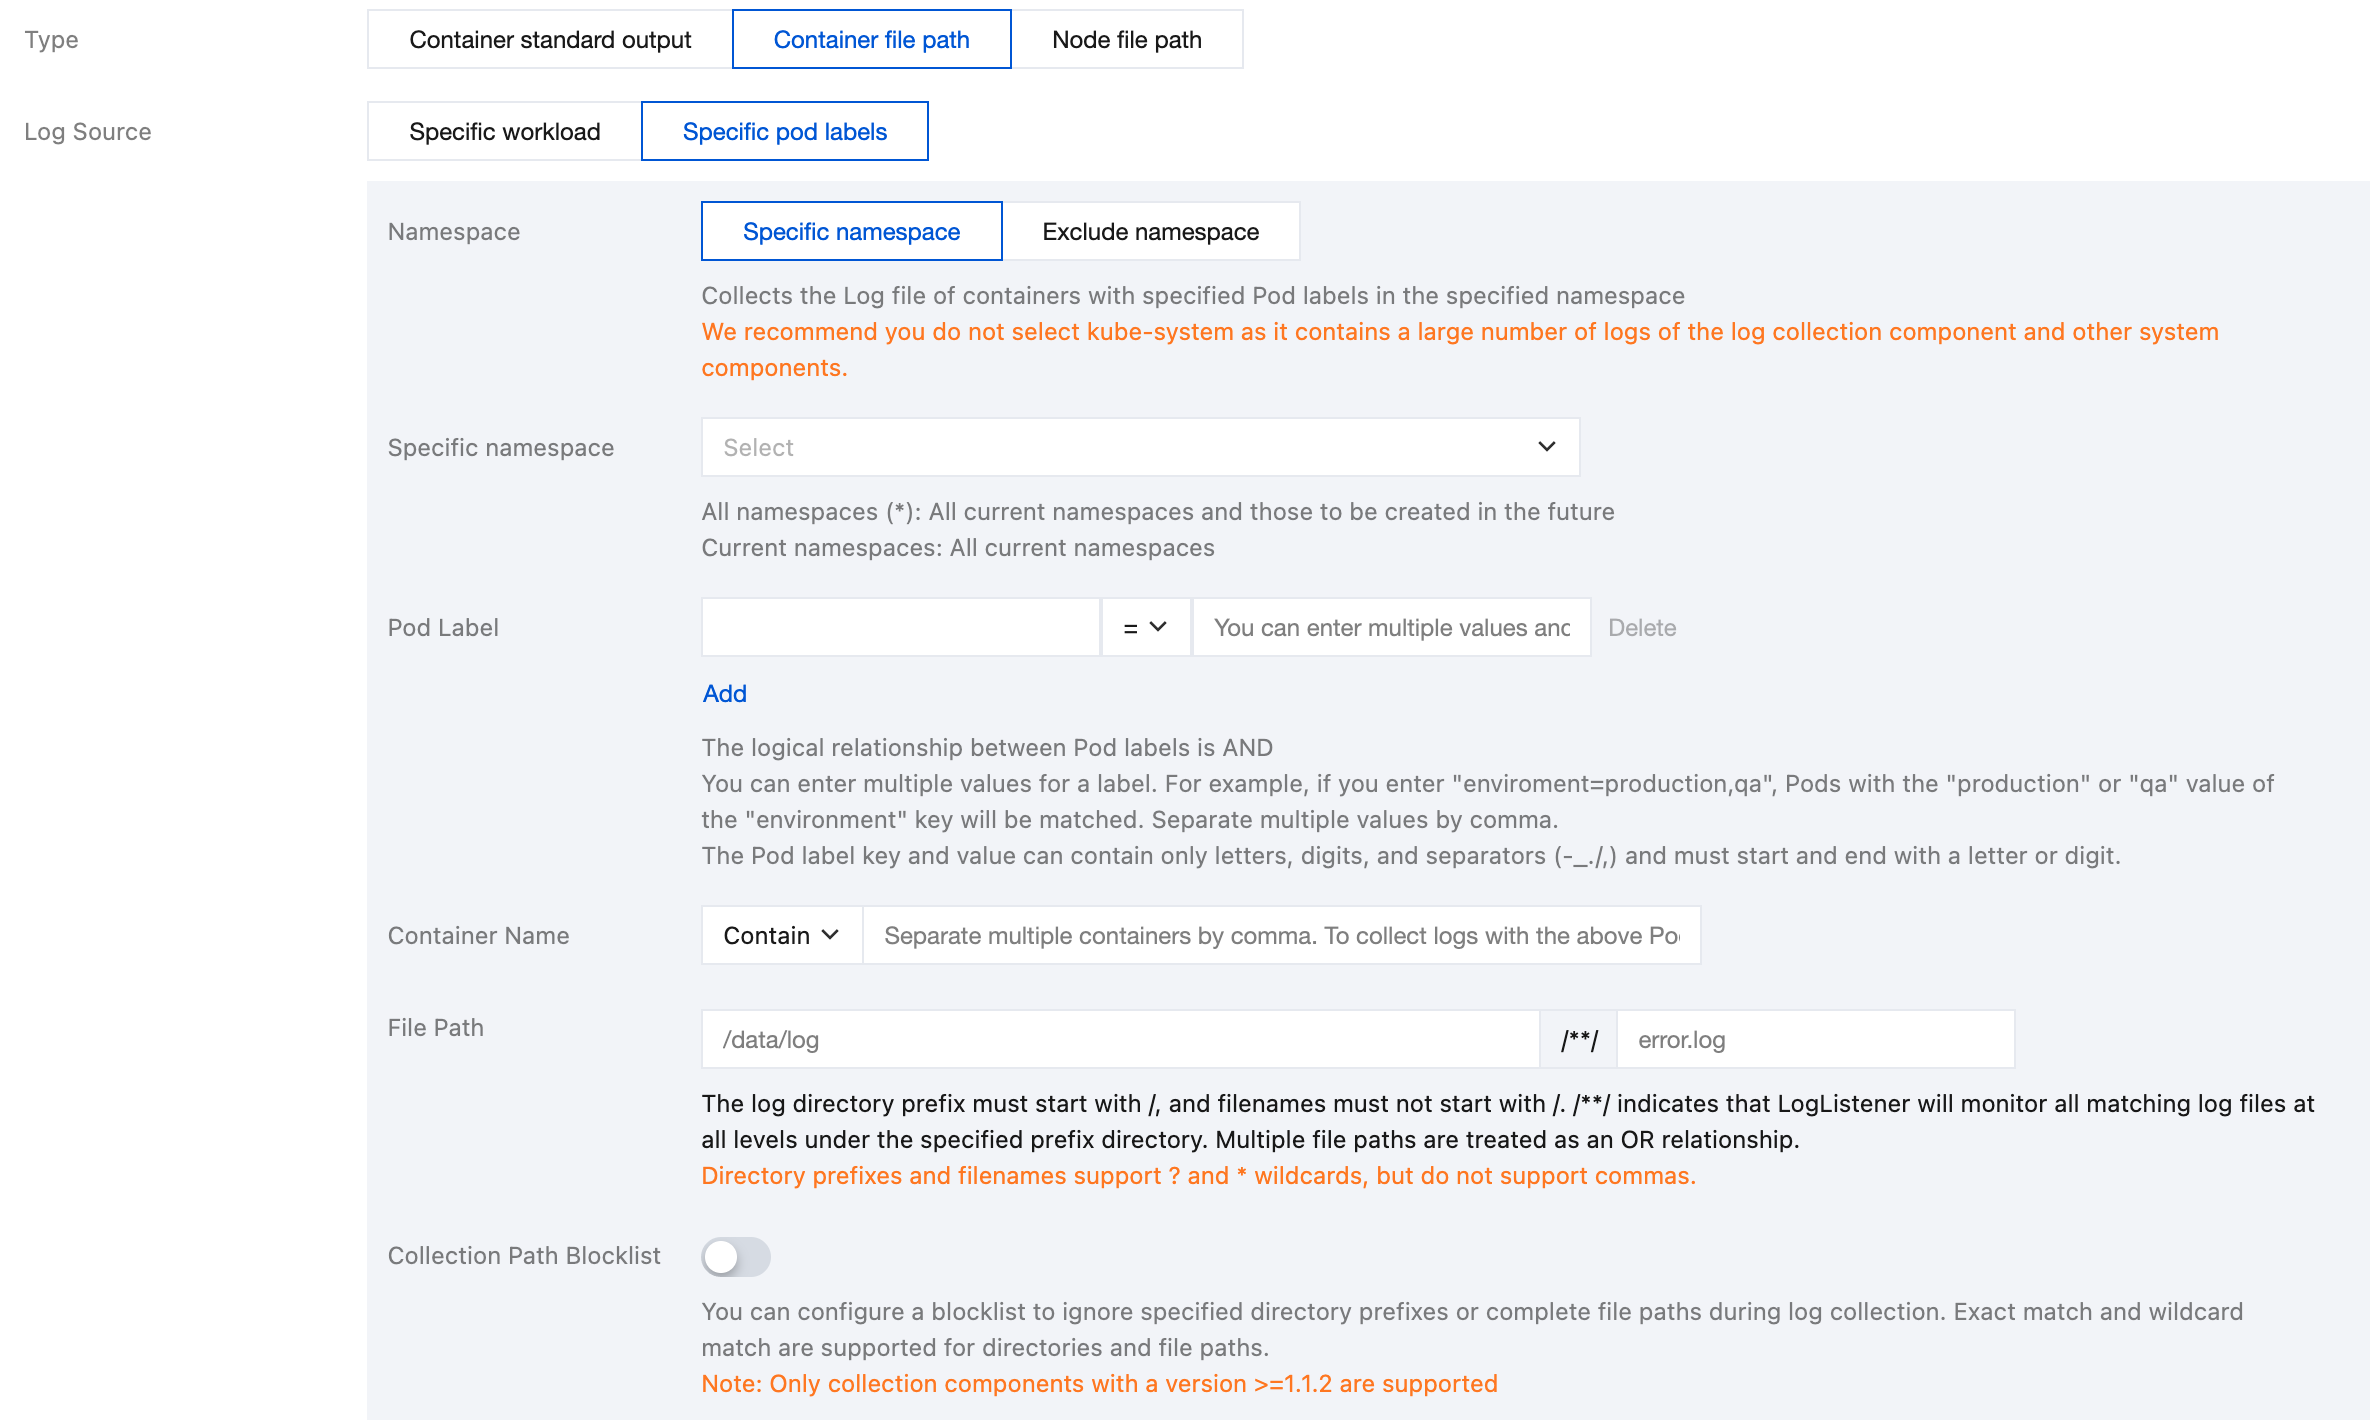Click the namespace dropdown chevron arrow
The height and width of the screenshot is (1420, 2370).
(1546, 447)
